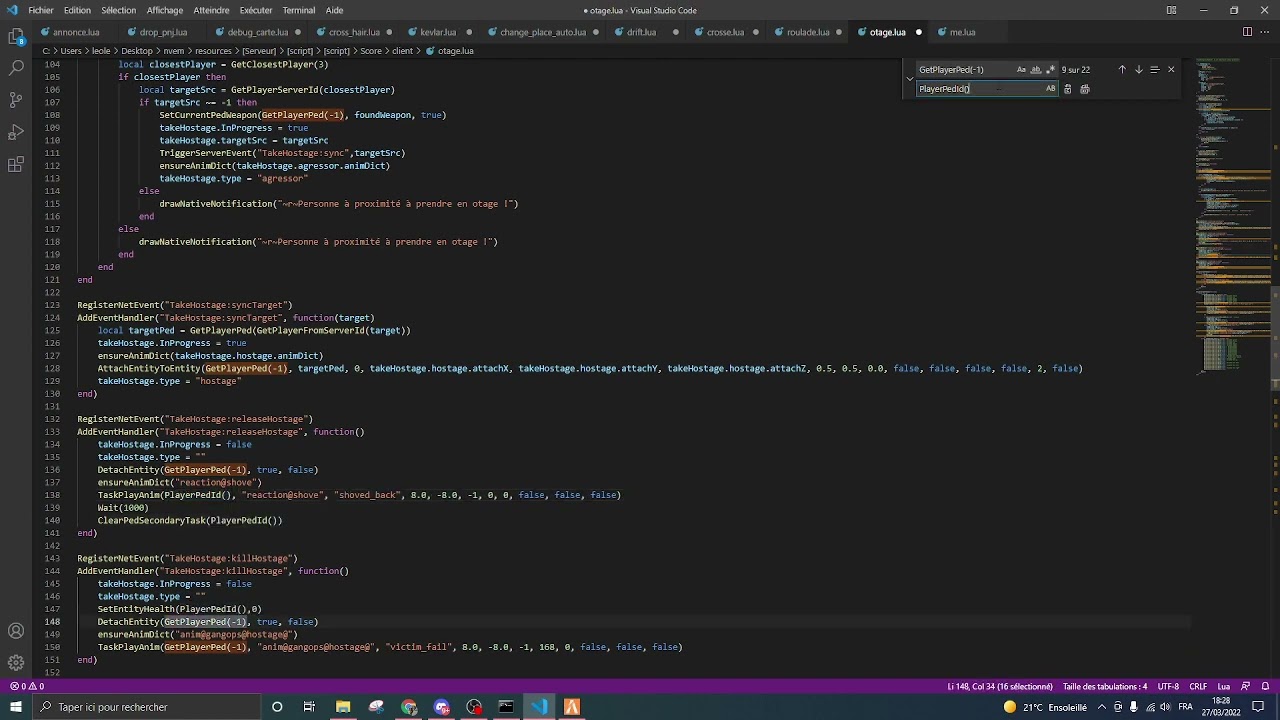Open File Explorer from the taskbar
The height and width of the screenshot is (720, 1280).
point(343,707)
